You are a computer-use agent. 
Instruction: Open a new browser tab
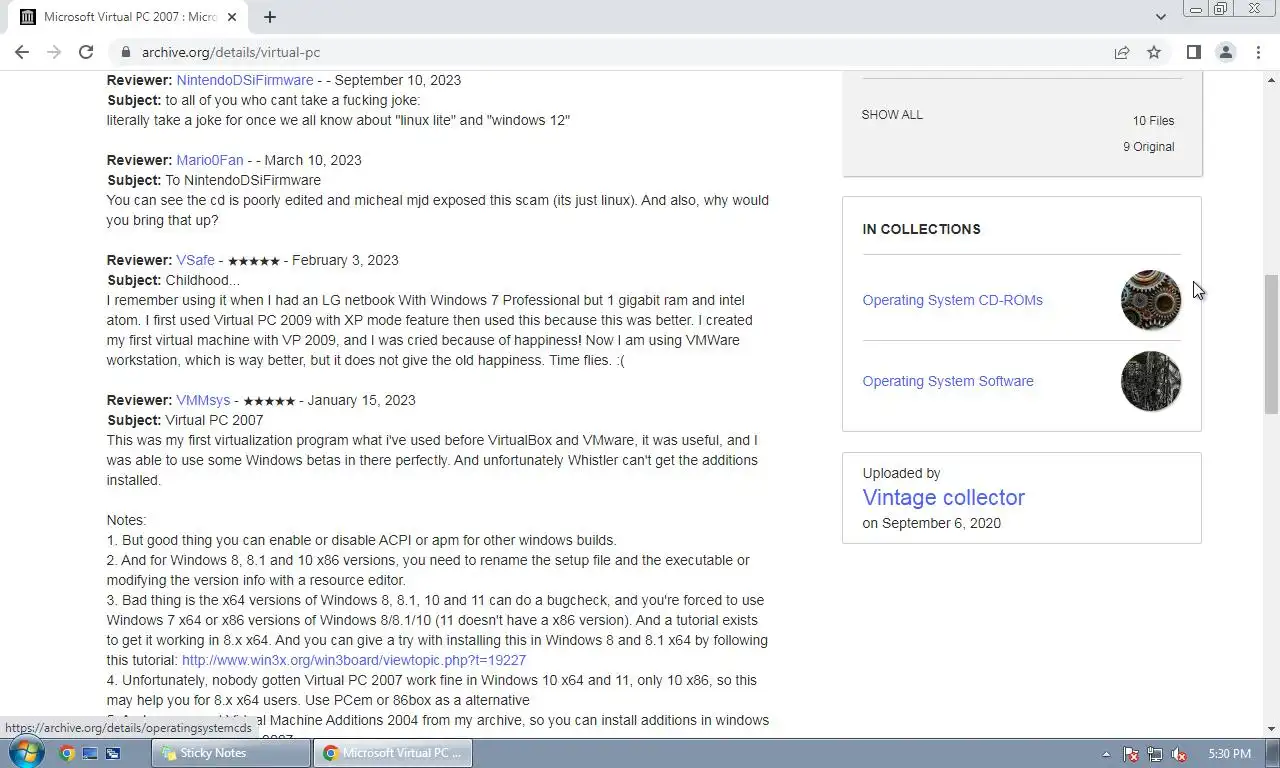coord(270,16)
